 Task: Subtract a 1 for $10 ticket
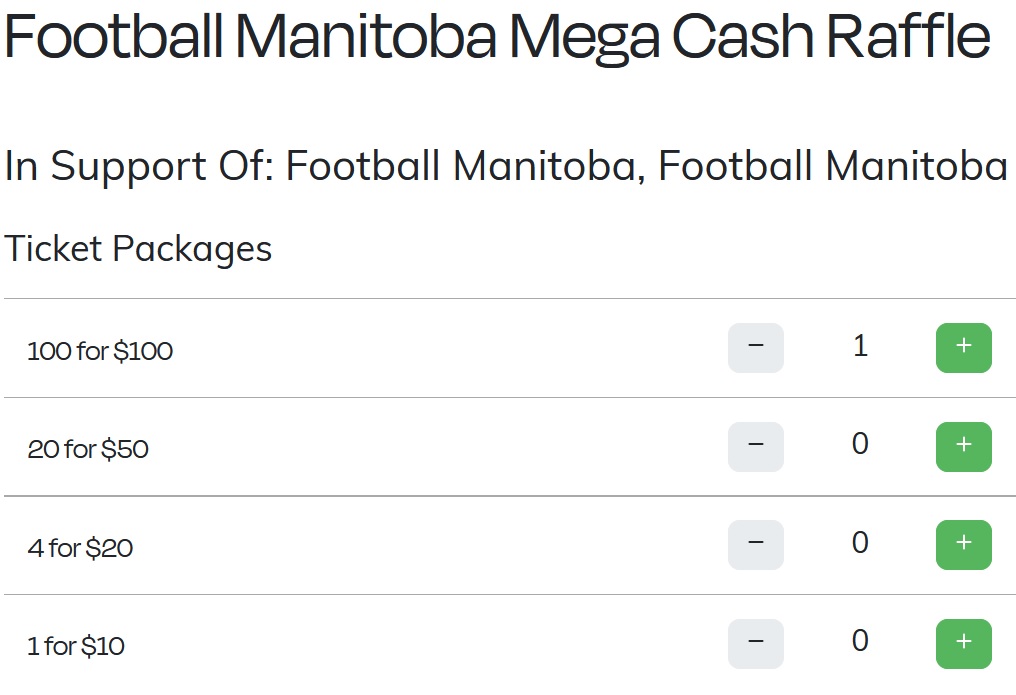point(756,644)
